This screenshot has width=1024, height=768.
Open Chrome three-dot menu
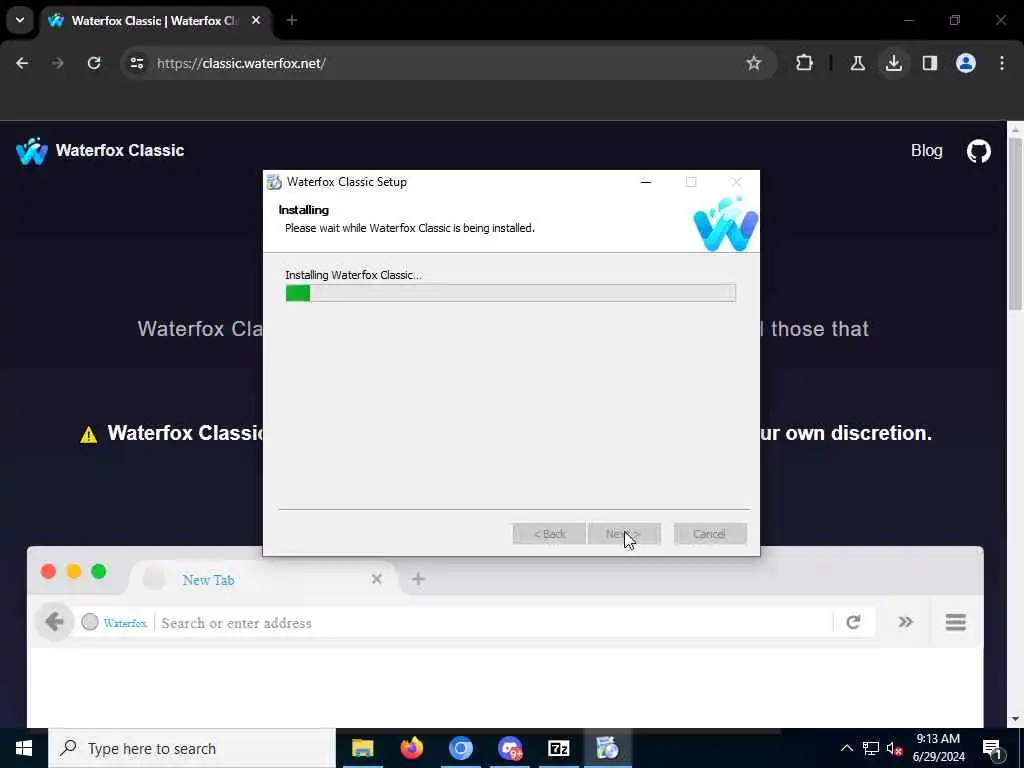pyautogui.click(x=1002, y=63)
